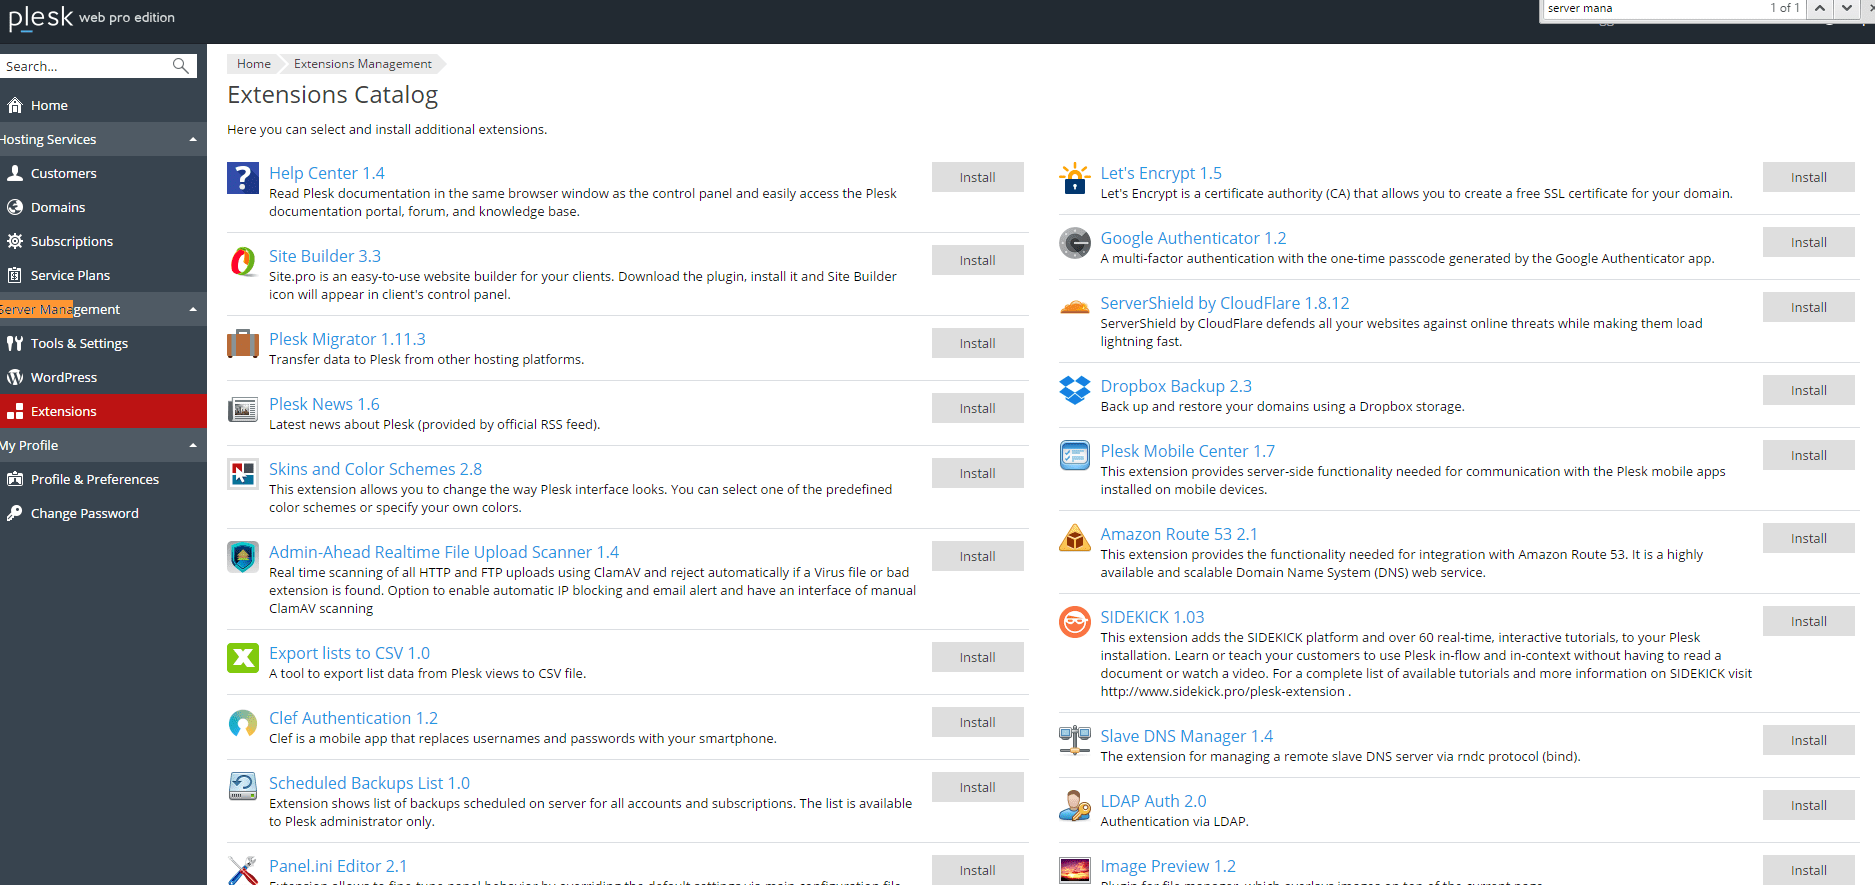Collapse the My Profile sidebar section
1875x885 pixels.
point(193,446)
